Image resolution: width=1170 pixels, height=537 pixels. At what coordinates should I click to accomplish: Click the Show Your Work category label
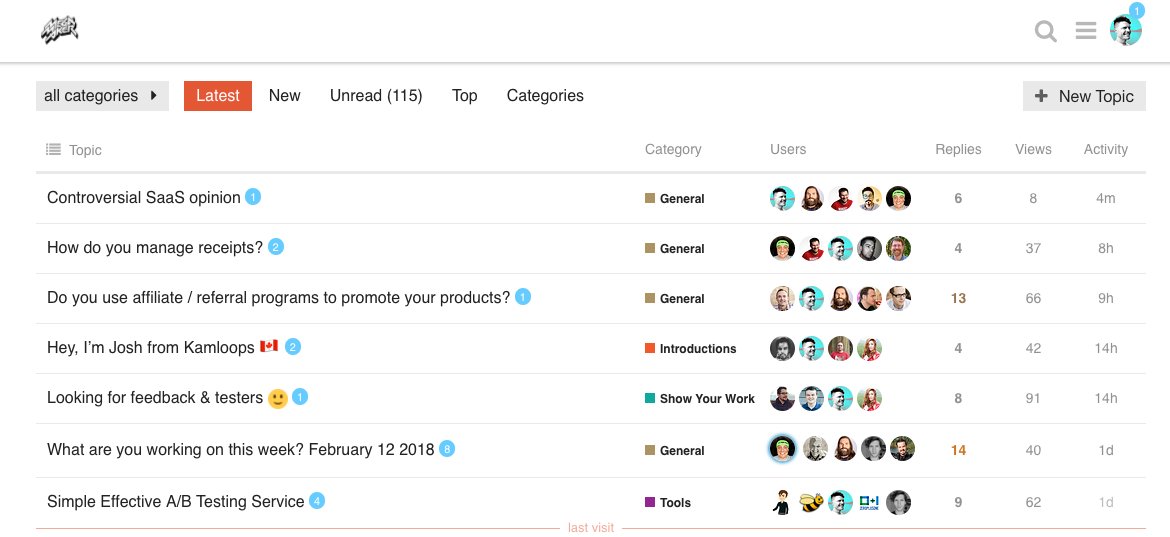click(707, 398)
